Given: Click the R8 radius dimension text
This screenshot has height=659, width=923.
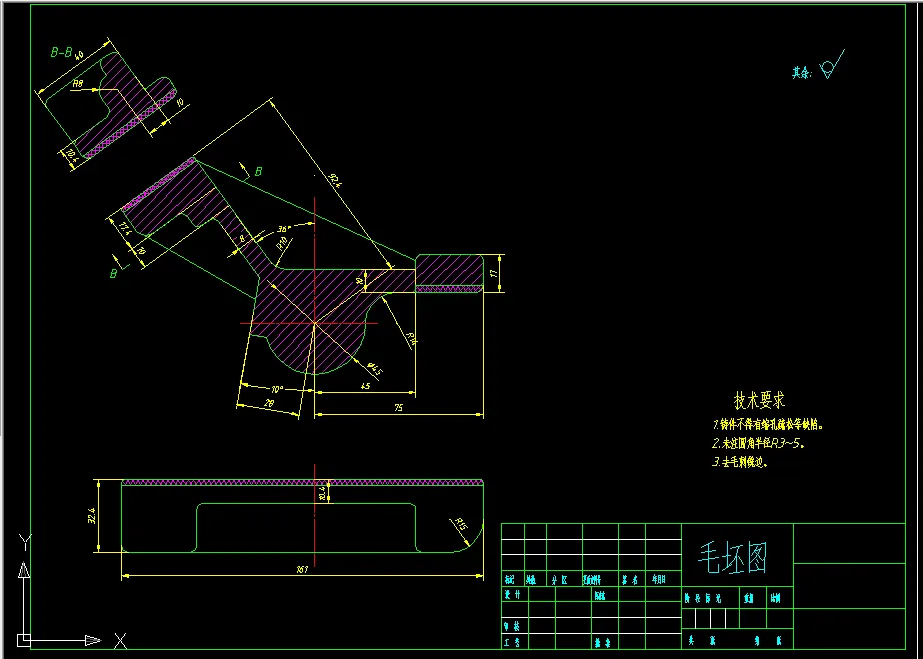Looking at the screenshot, I should pyautogui.click(x=77, y=85).
